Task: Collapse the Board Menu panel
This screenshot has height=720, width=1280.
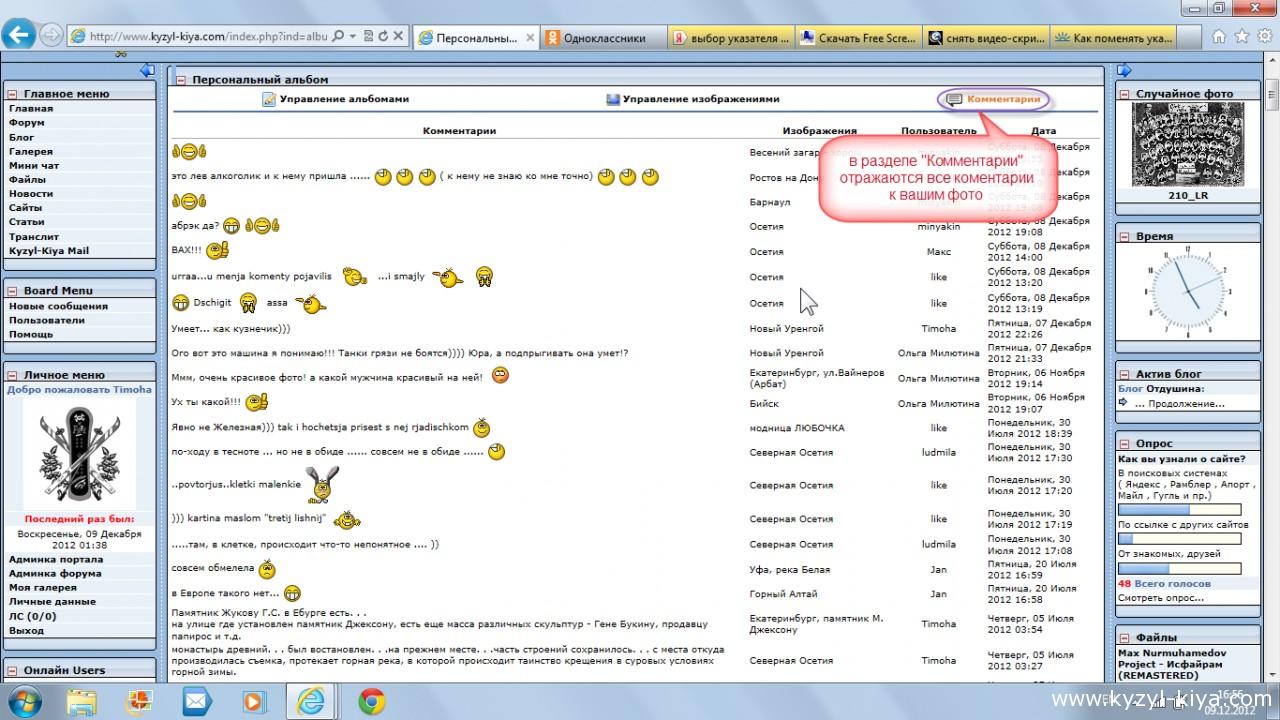Action: [11, 291]
